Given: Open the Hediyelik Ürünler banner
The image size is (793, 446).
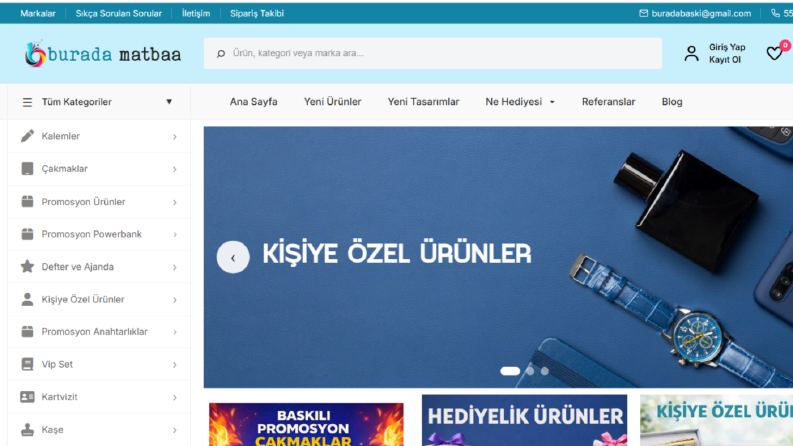Looking at the screenshot, I should (x=524, y=420).
